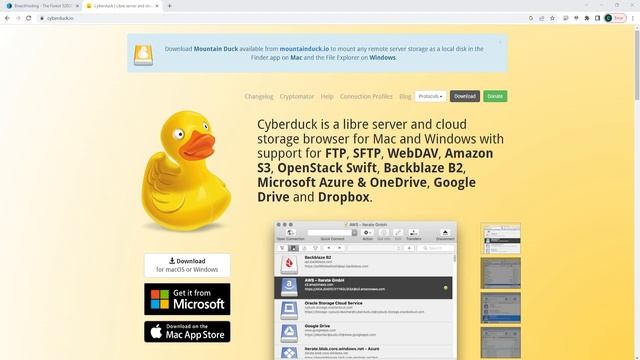
Task: Expand the Protocols dropdown
Action: coord(431,96)
